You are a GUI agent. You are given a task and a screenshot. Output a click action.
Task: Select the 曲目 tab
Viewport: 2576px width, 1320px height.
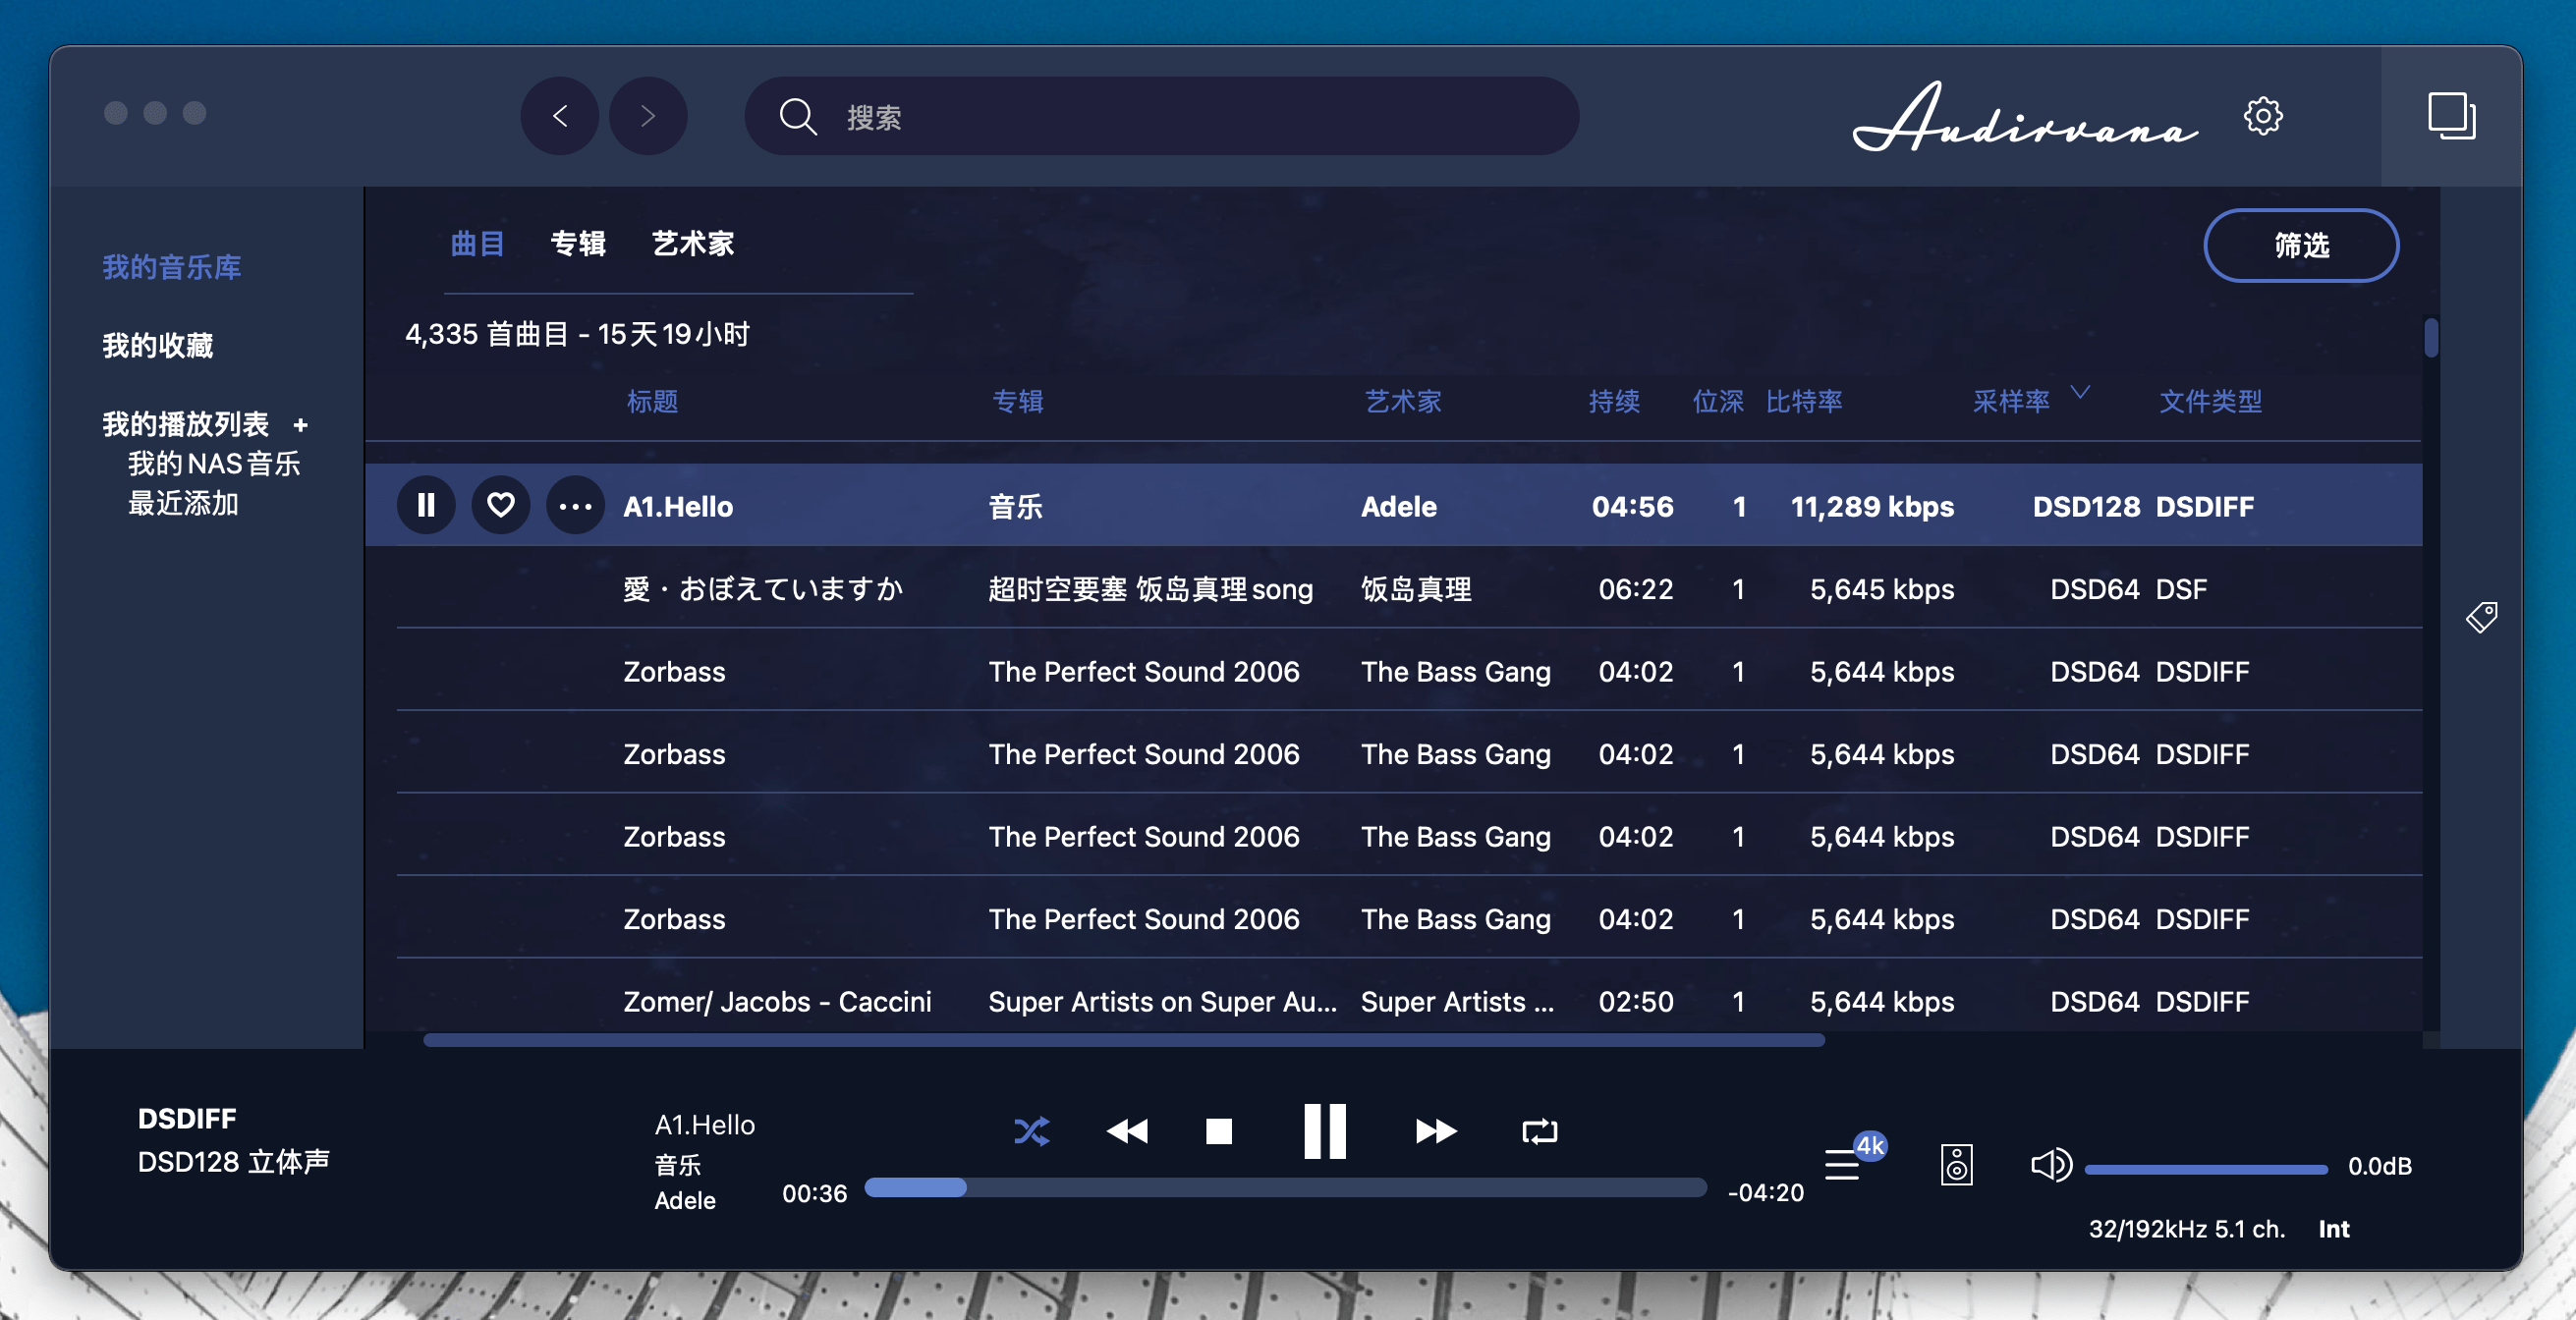click(x=477, y=244)
